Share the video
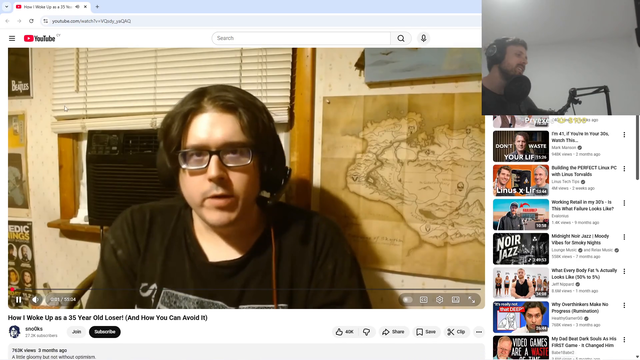Viewport: 640px width, 360px height. tap(393, 332)
